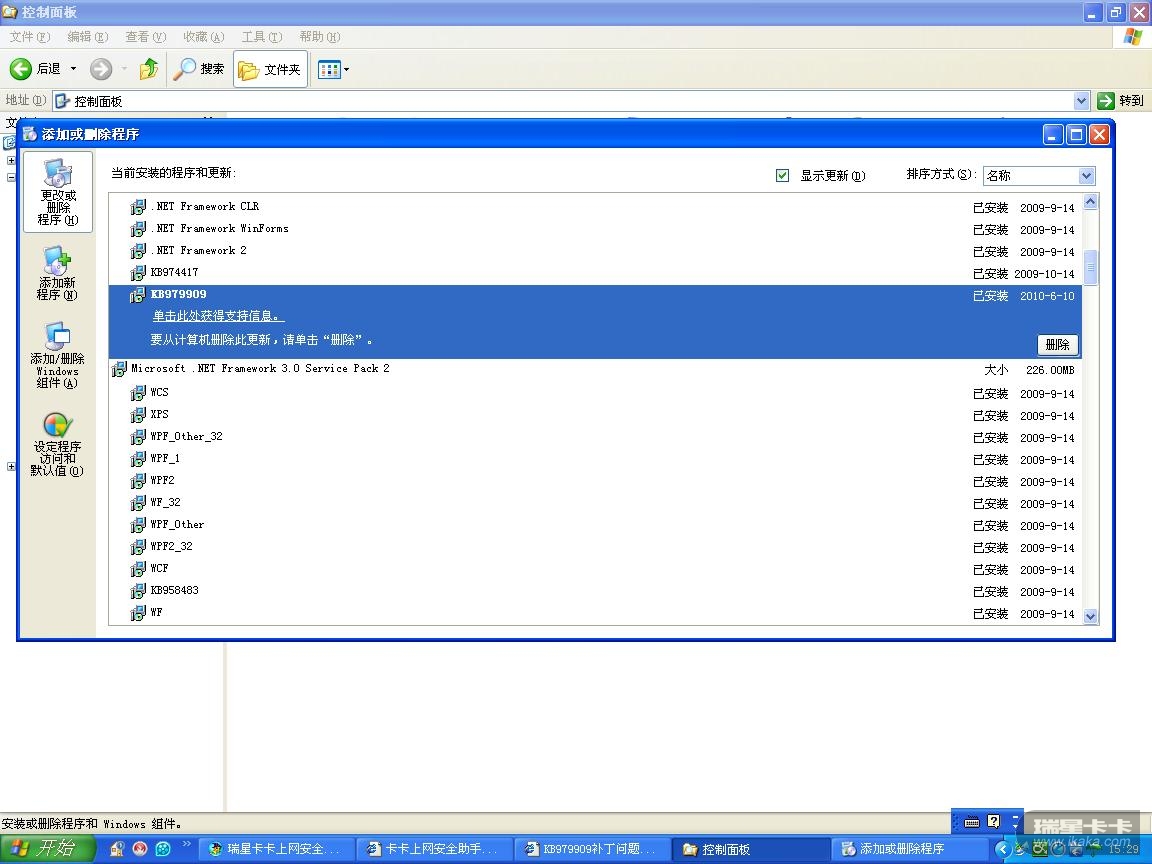Open View (查看) menu
Image resolution: width=1152 pixels, height=864 pixels.
(145, 37)
